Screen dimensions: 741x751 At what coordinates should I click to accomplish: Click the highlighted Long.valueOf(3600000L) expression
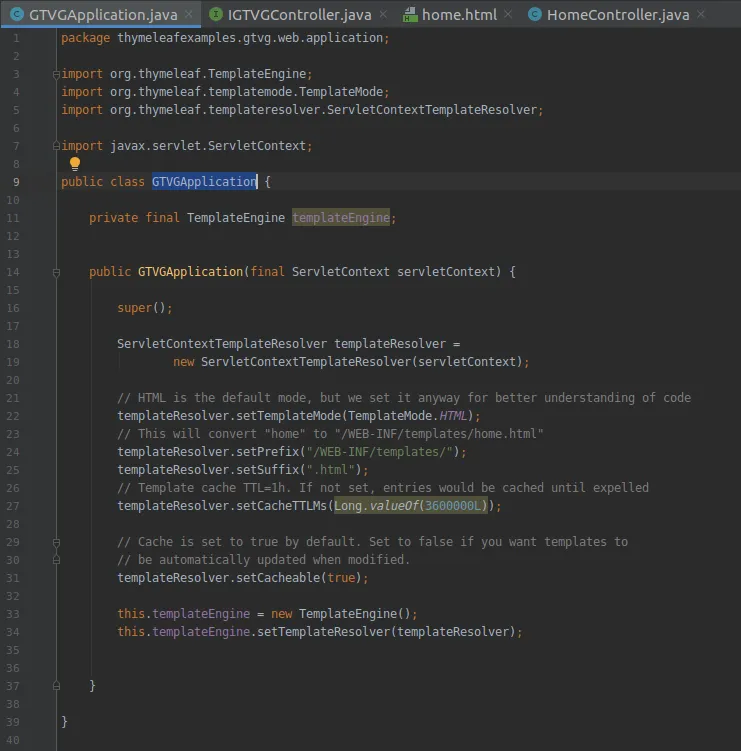click(410, 506)
